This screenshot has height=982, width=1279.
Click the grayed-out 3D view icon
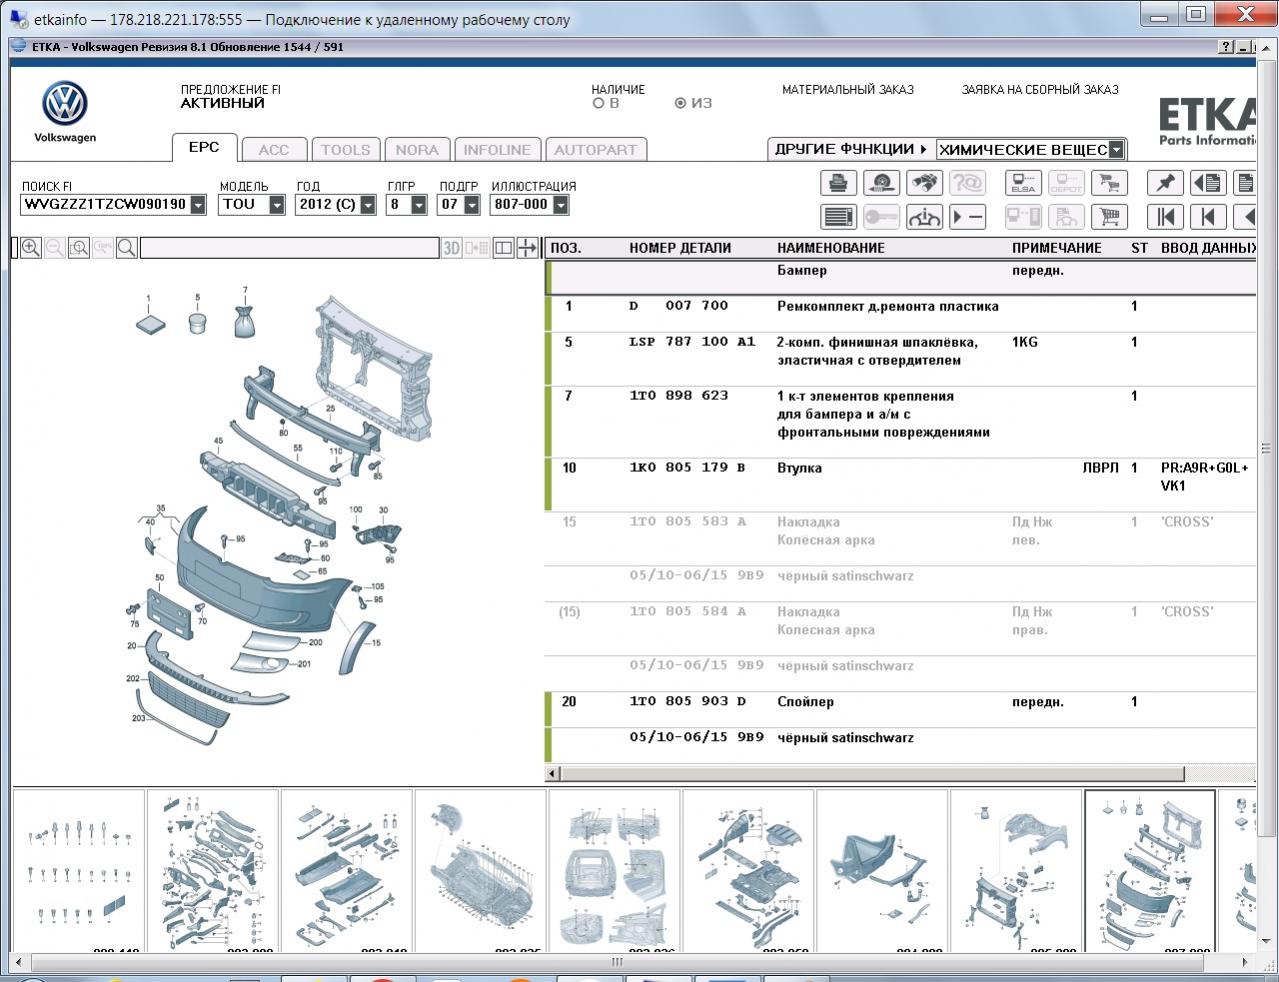tap(452, 248)
